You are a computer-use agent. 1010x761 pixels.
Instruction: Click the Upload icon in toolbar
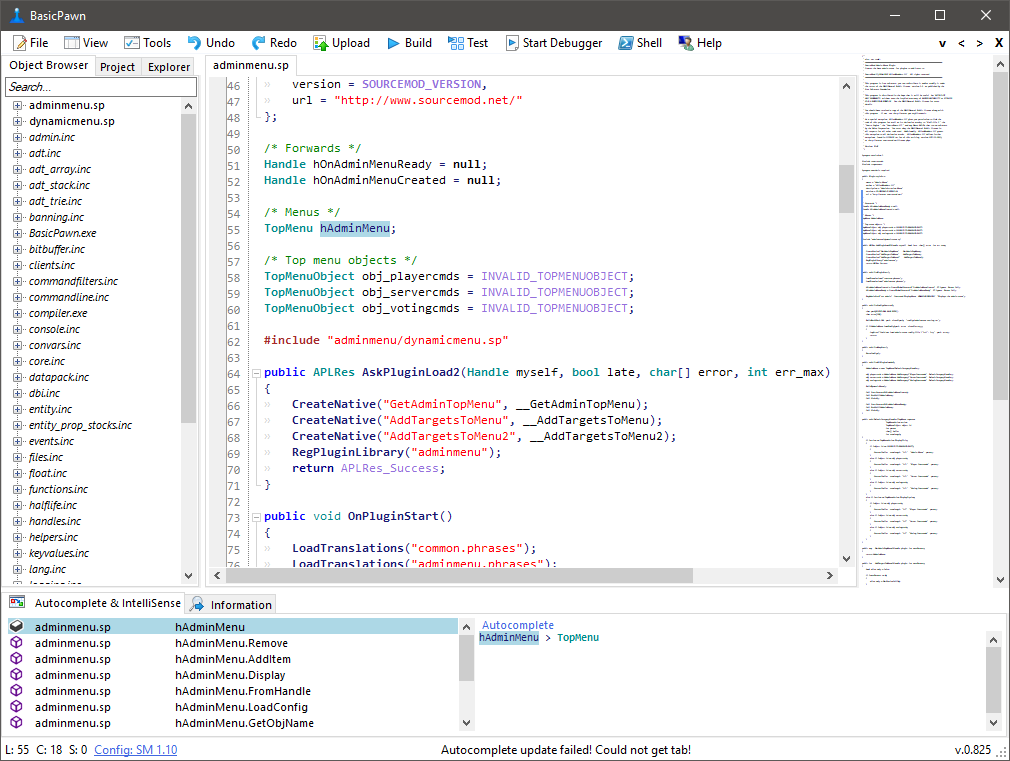(x=321, y=43)
